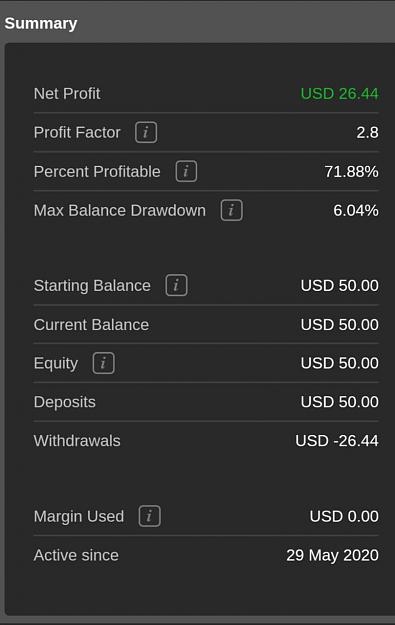Open info icon next to Profit Factor
This screenshot has width=395, height=625.
pyautogui.click(x=146, y=132)
